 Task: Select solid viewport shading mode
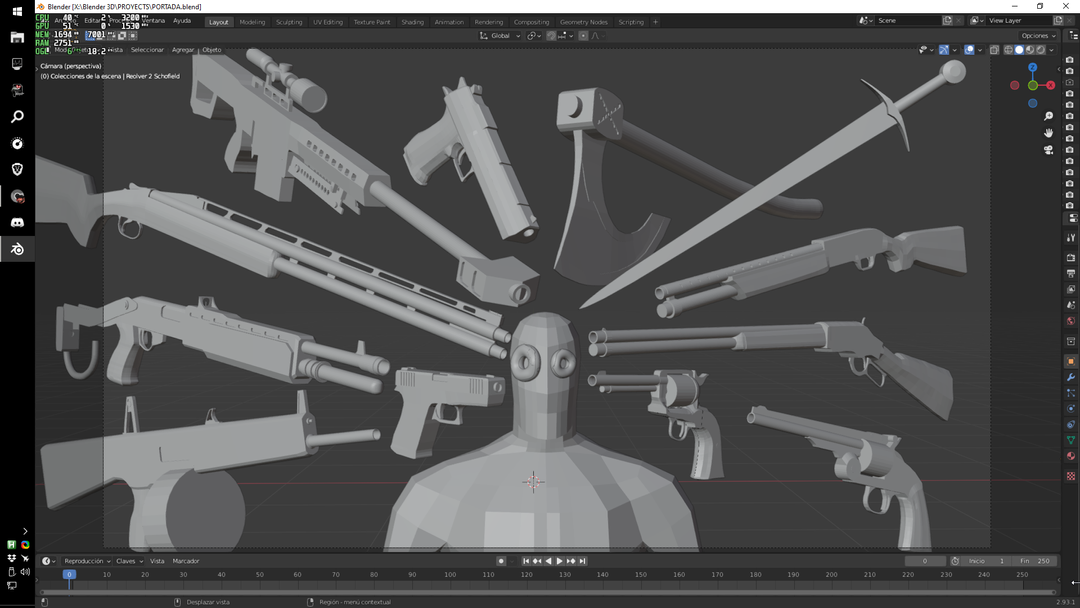pos(1020,48)
